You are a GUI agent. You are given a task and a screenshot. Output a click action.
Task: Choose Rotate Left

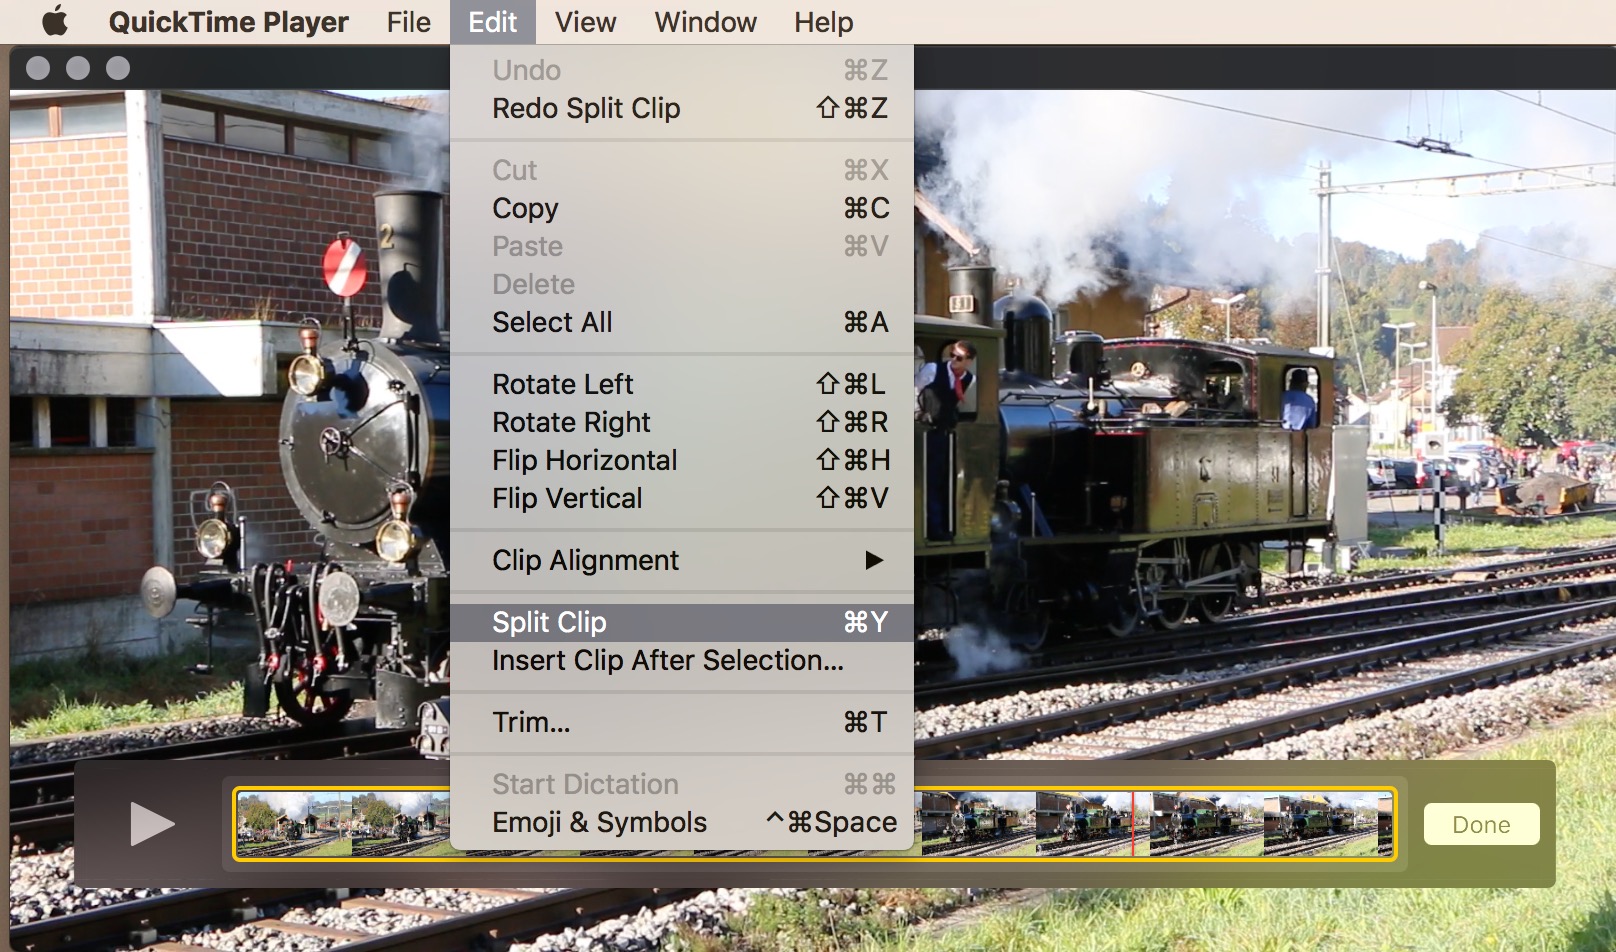tap(682, 384)
